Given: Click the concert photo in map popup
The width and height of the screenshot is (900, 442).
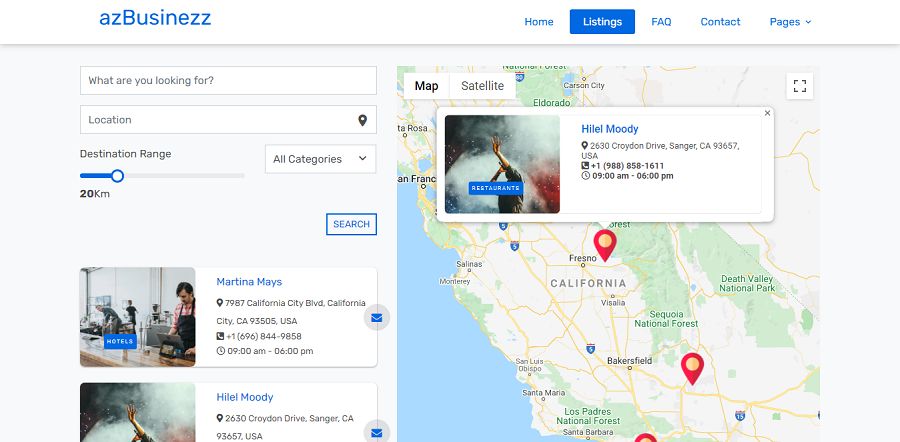Looking at the screenshot, I should 502,164.
